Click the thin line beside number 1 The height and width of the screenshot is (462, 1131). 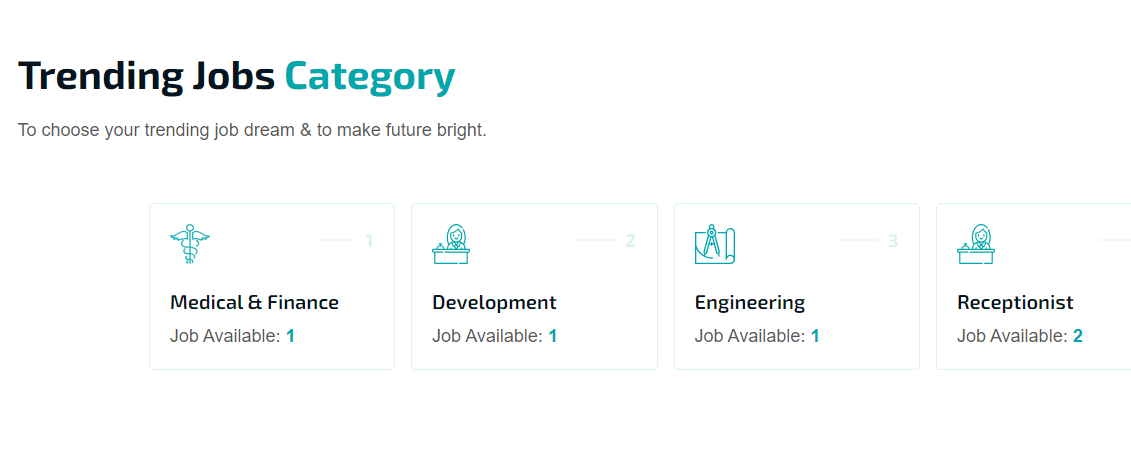point(335,240)
